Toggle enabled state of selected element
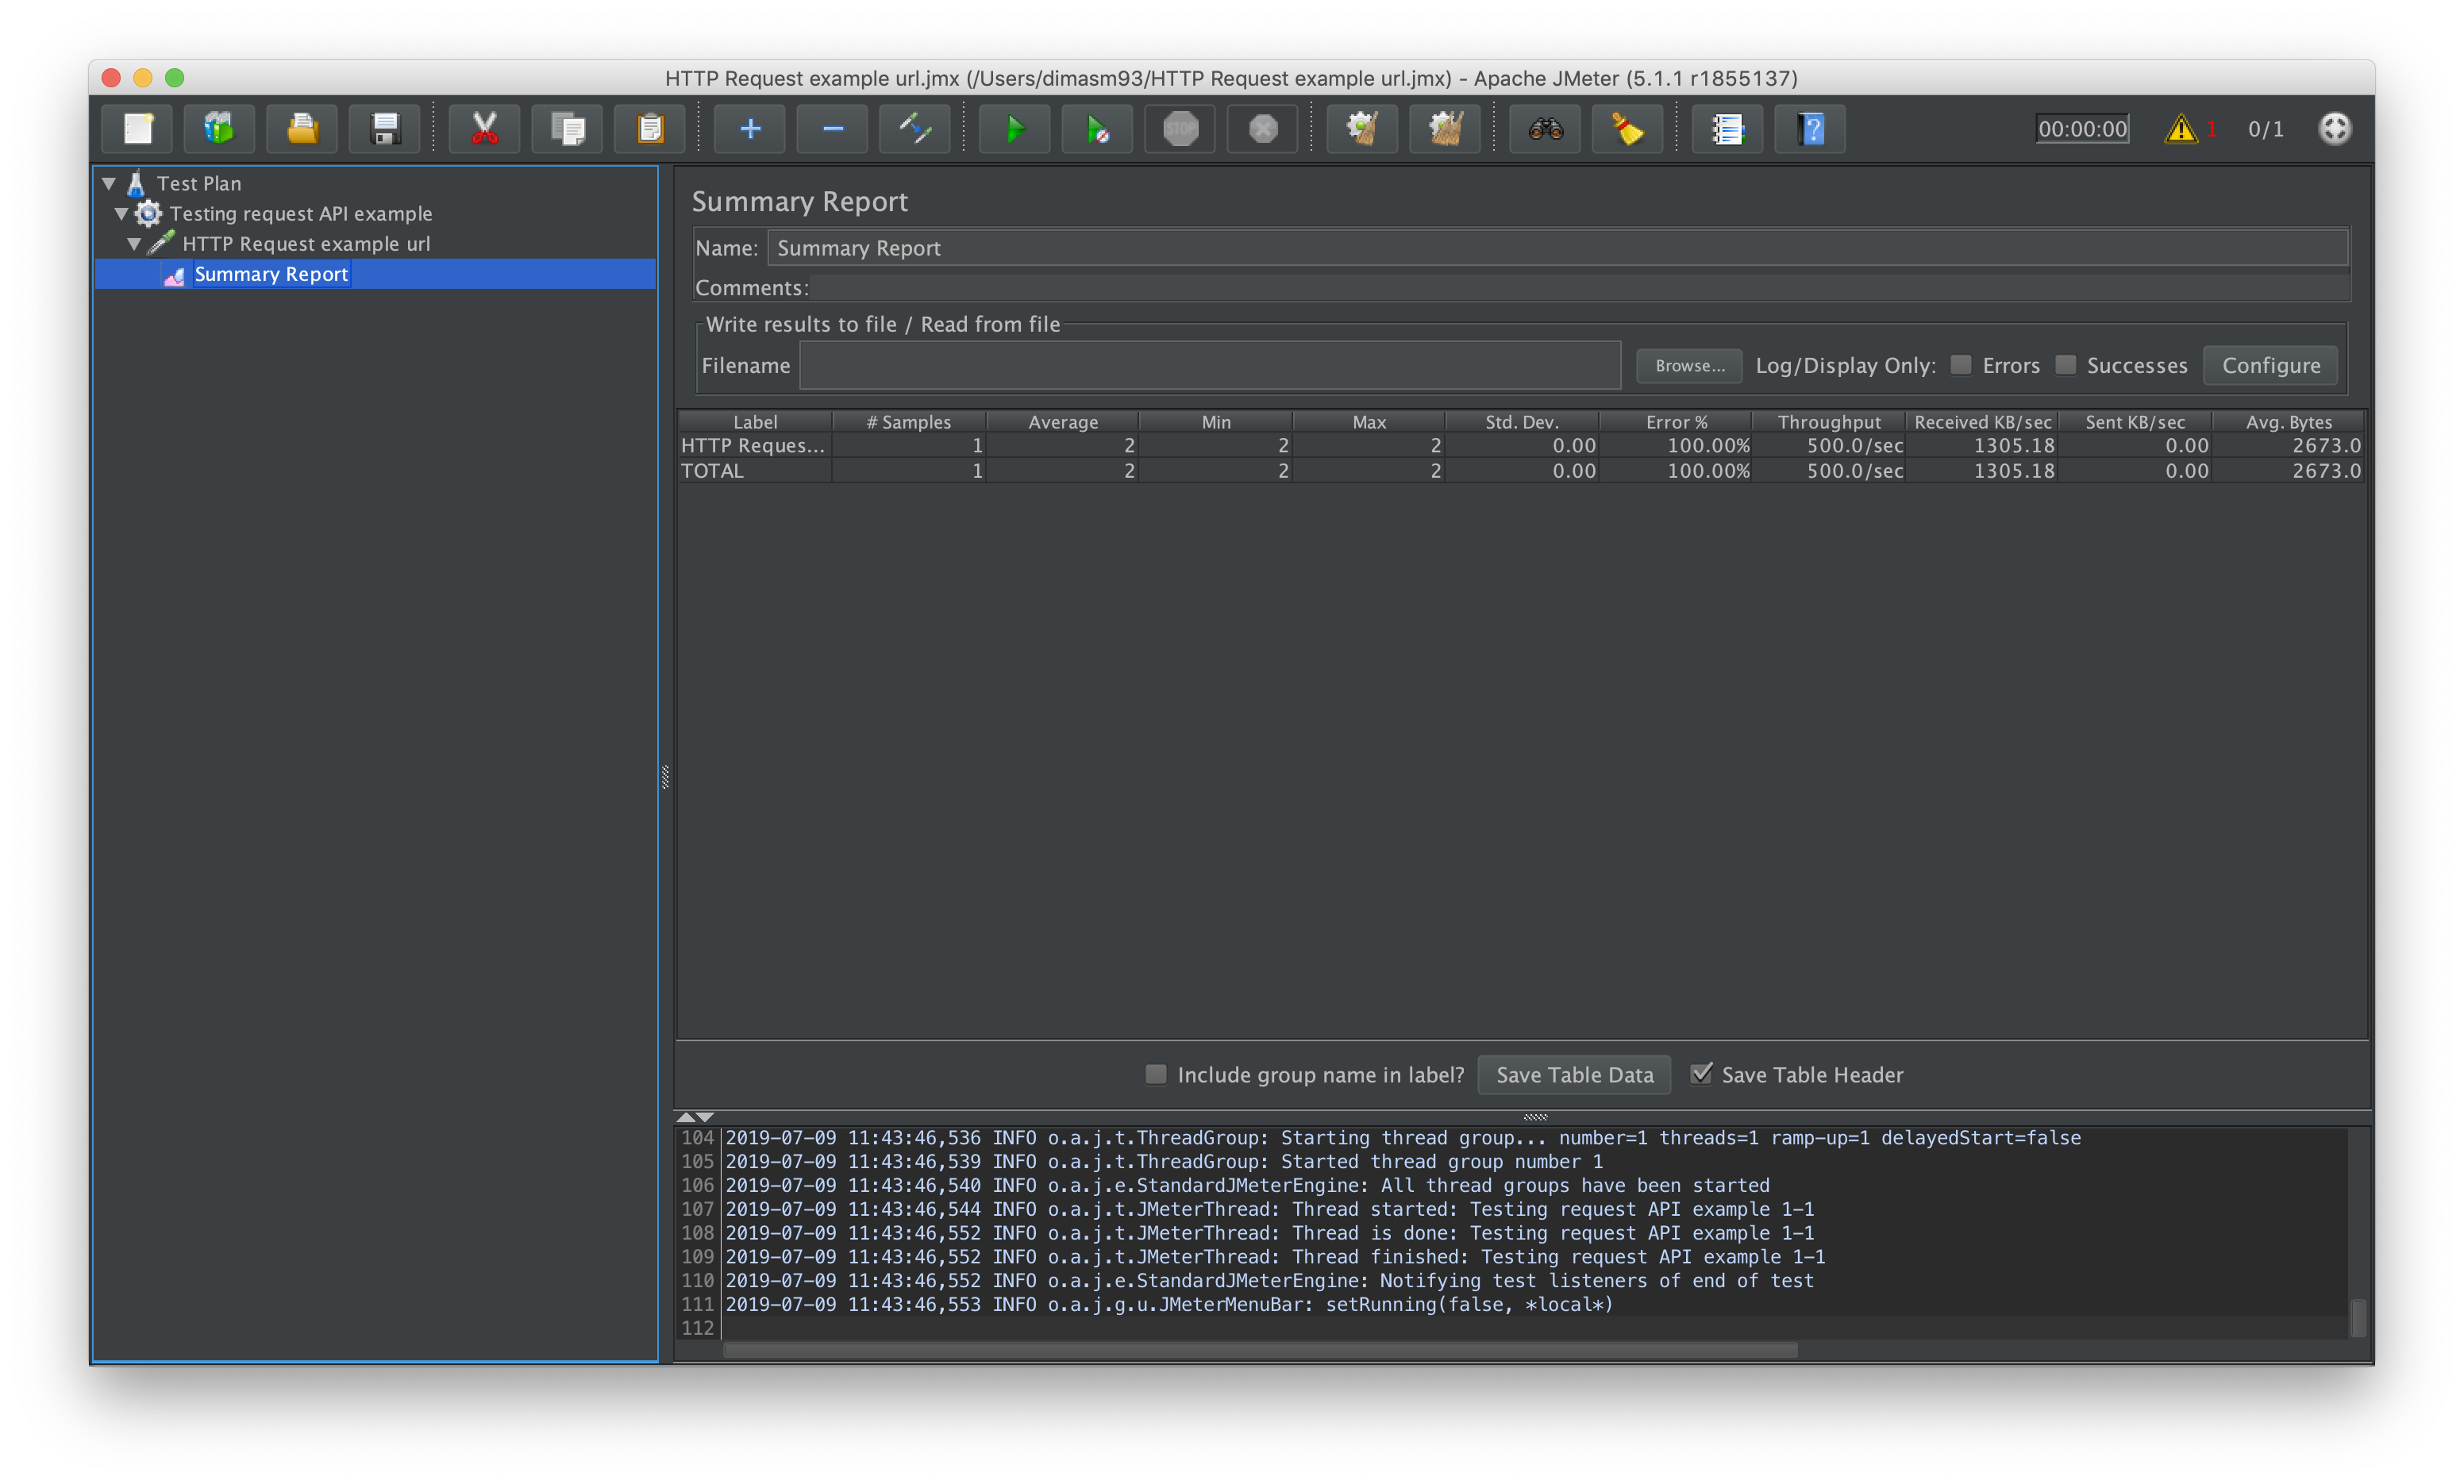 (915, 129)
